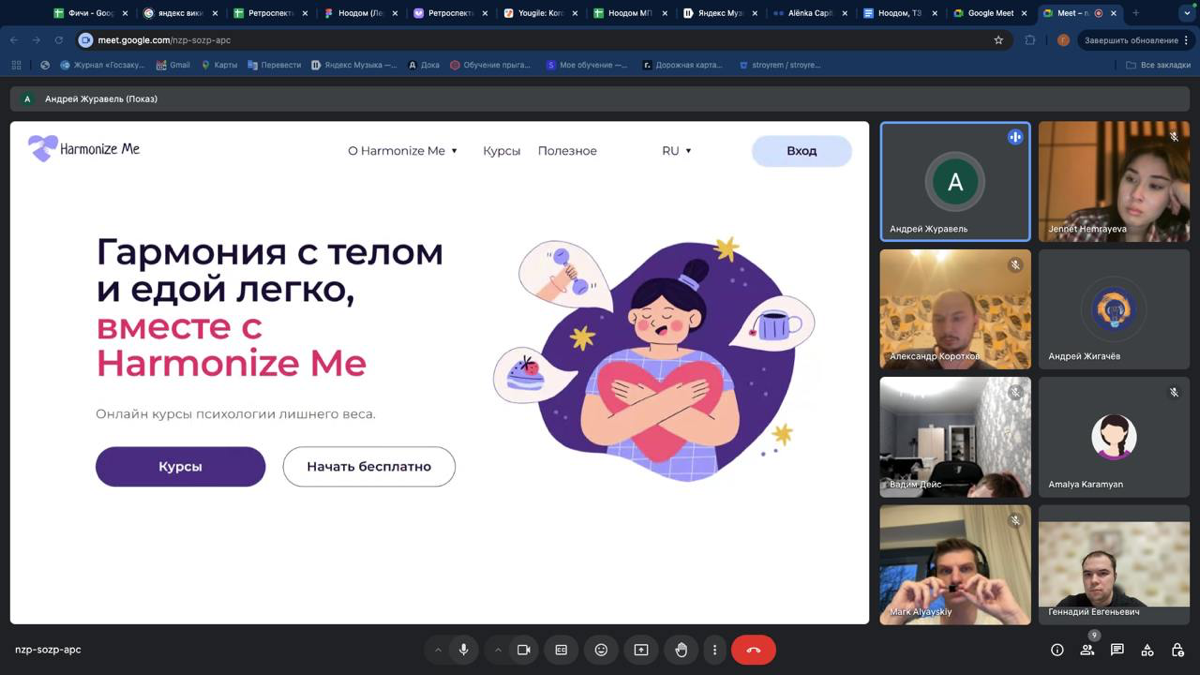The image size is (1200, 675).
Task: Open the Курсы navigation item
Action: point(502,151)
